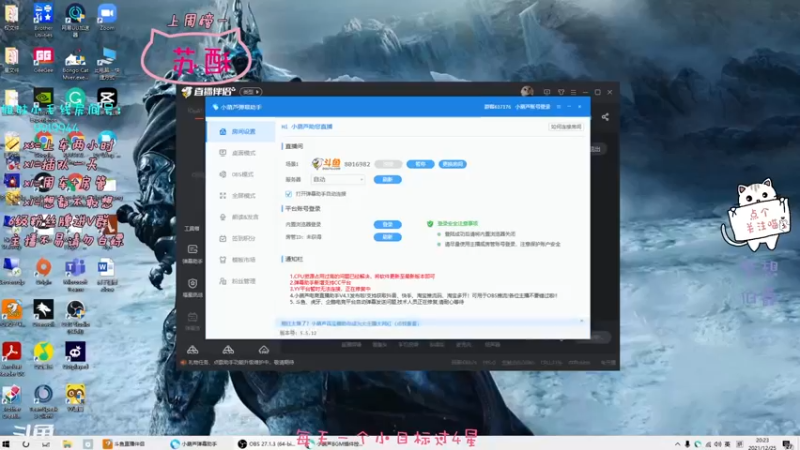Open the QQ音乐 desktop icon
Image resolution: width=800 pixels, height=450 pixels.
click(x=43, y=355)
